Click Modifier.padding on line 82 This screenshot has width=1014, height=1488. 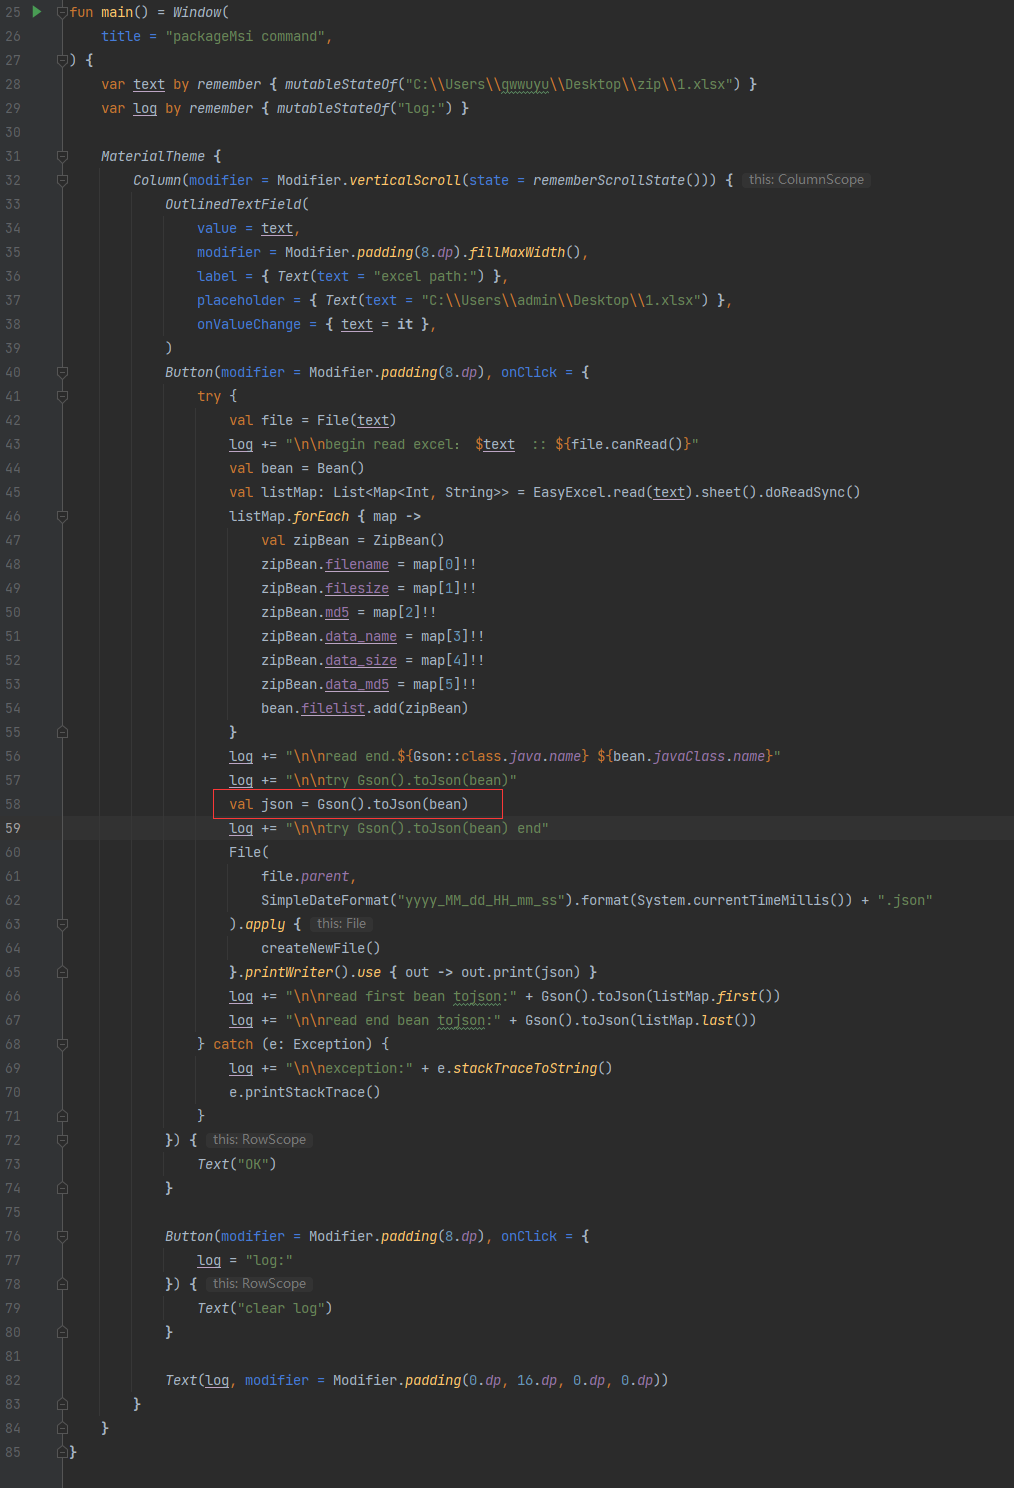(x=397, y=1380)
